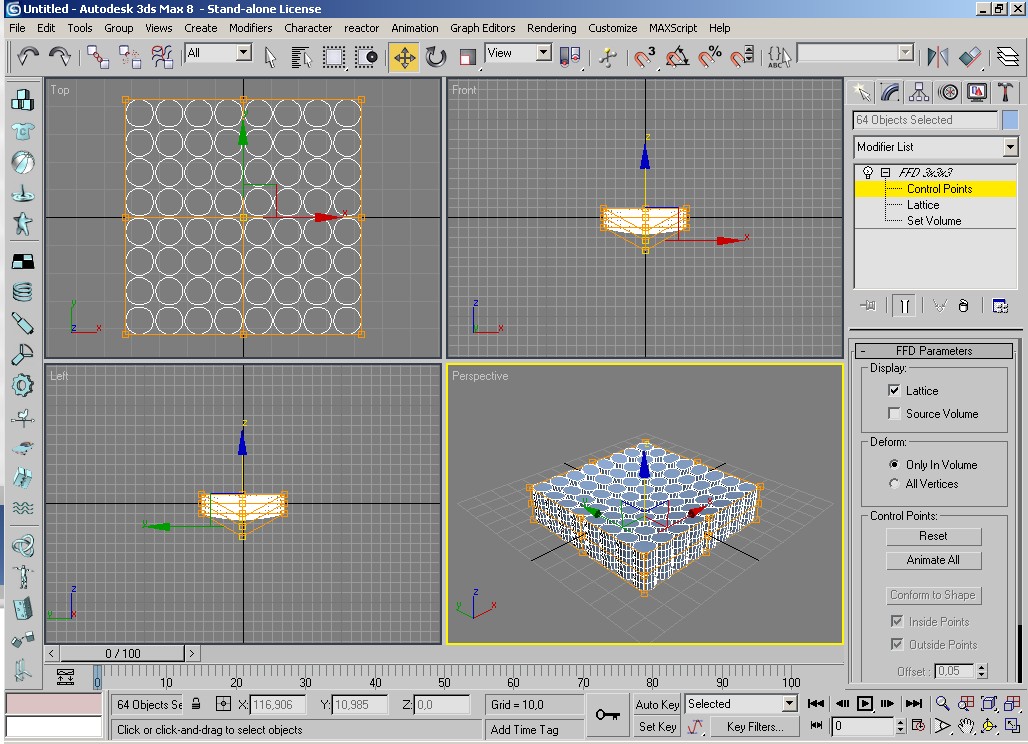Toggle Show End Result button
1028x744 pixels.
[905, 305]
